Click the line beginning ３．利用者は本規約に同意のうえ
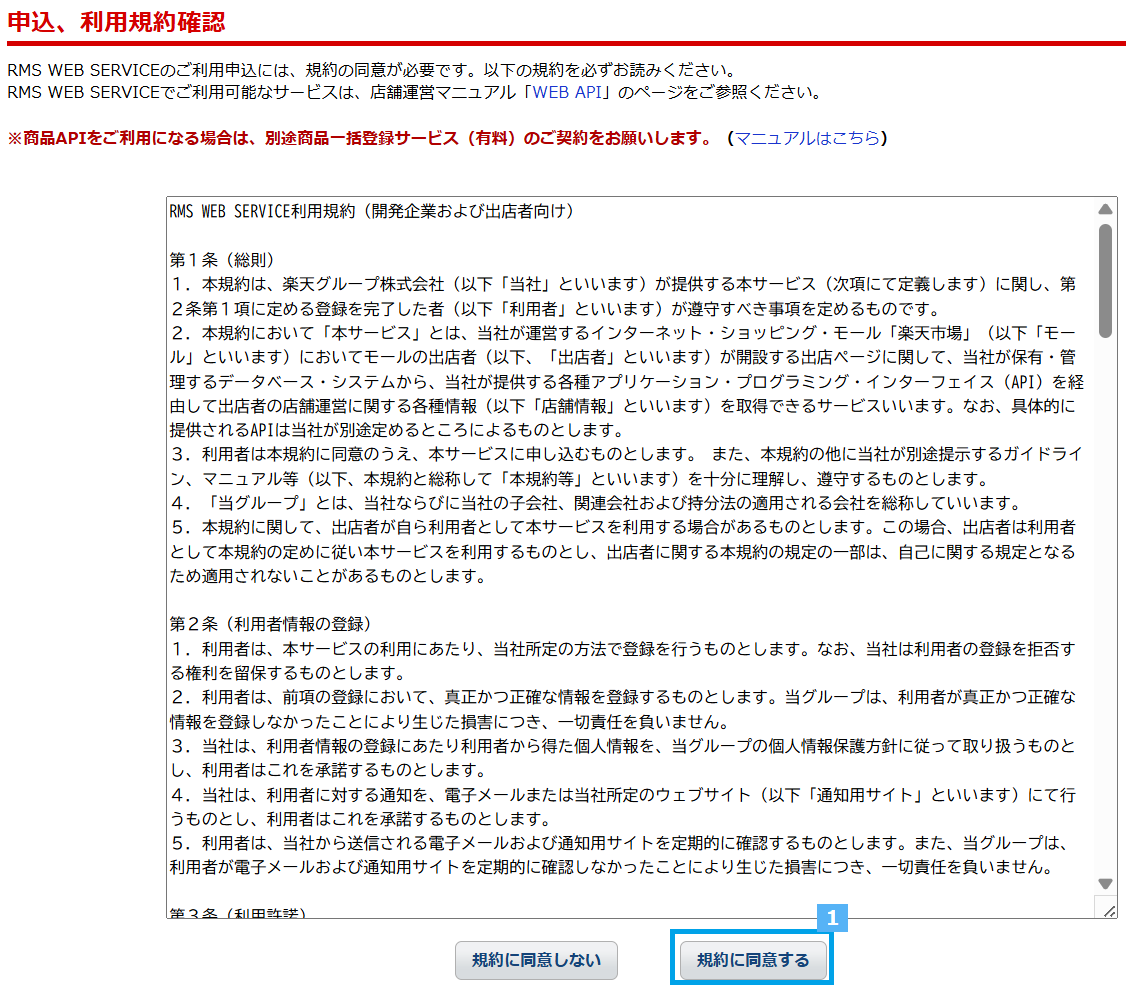This screenshot has width=1126, height=987. 626,454
